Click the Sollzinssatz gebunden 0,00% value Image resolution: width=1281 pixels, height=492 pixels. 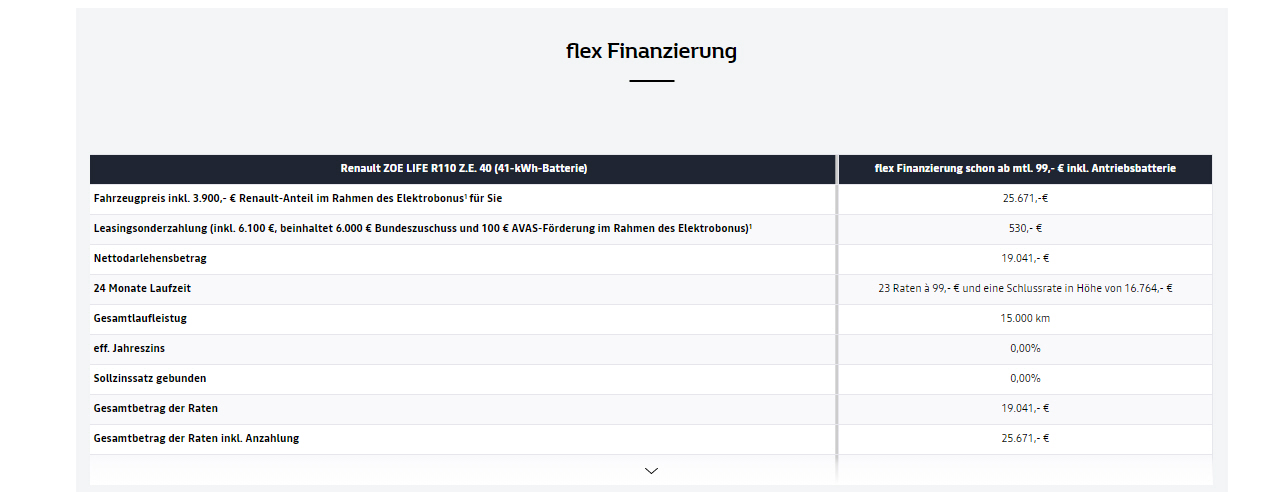(1025, 379)
